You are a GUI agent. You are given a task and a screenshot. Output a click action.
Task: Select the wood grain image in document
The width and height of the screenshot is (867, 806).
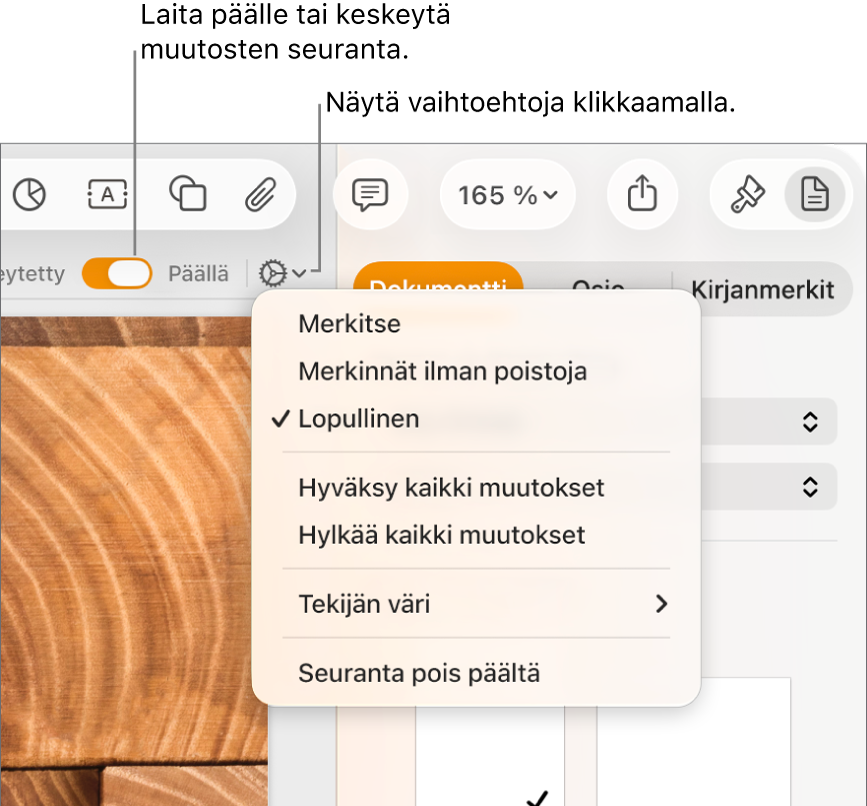pos(134,561)
